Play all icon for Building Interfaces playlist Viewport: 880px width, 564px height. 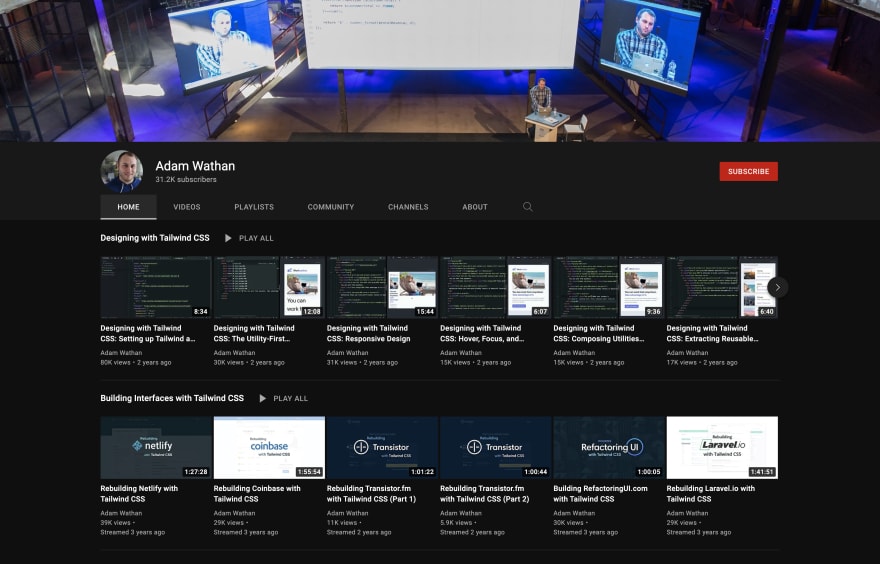click(262, 398)
